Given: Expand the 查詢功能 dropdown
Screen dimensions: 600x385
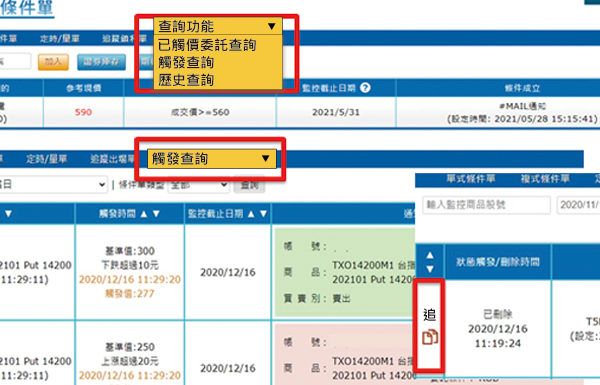Looking at the screenshot, I should [x=218, y=26].
